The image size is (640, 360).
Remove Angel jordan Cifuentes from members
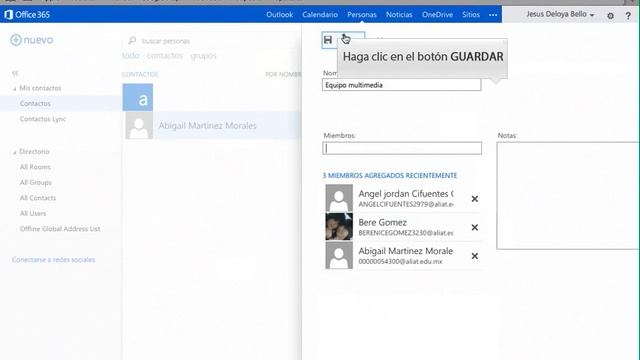[475, 199]
